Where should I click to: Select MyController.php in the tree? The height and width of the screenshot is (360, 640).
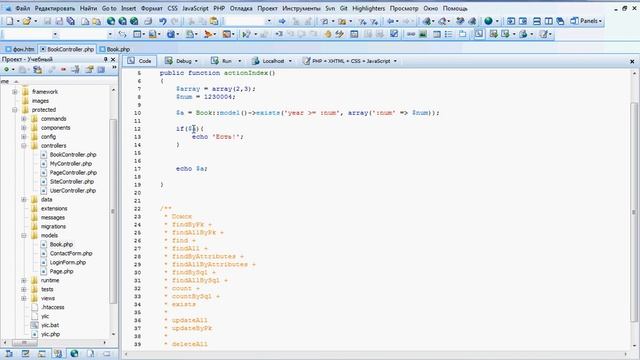pos(70,164)
